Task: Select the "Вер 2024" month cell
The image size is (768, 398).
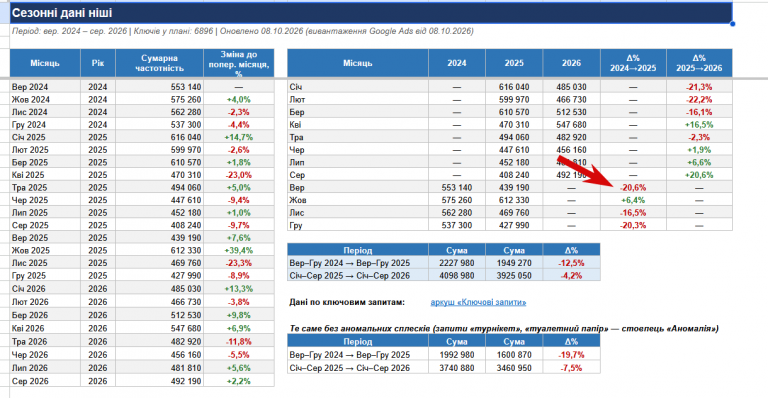Action: tap(45, 87)
